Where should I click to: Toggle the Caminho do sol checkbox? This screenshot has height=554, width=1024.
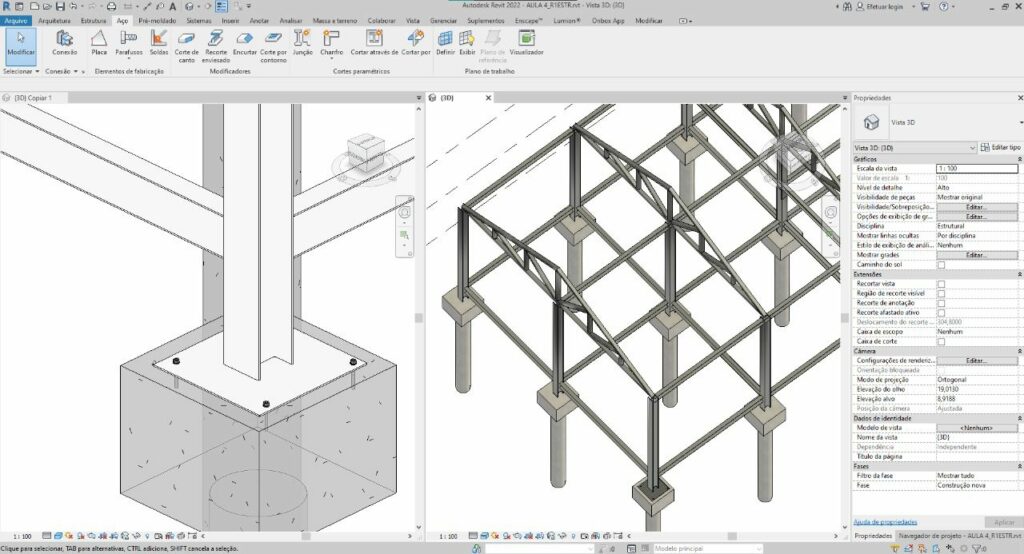coord(941,265)
